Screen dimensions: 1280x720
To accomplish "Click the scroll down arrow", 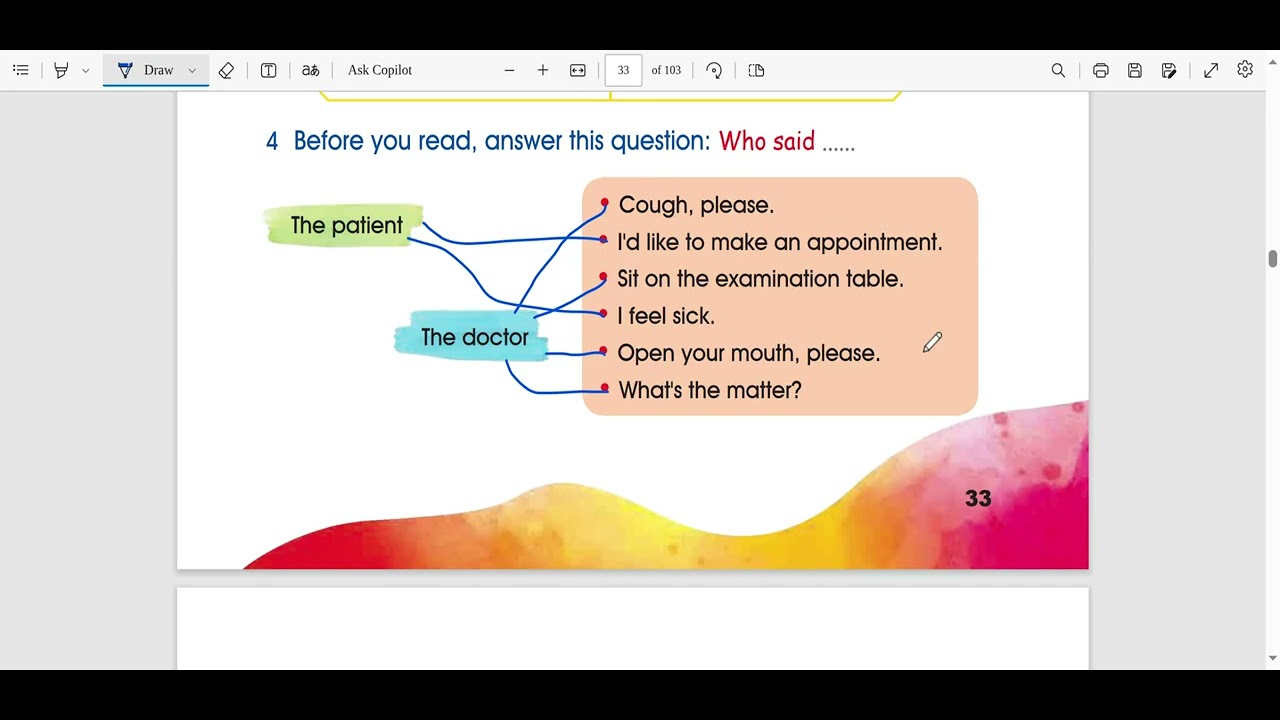I will 1272,658.
